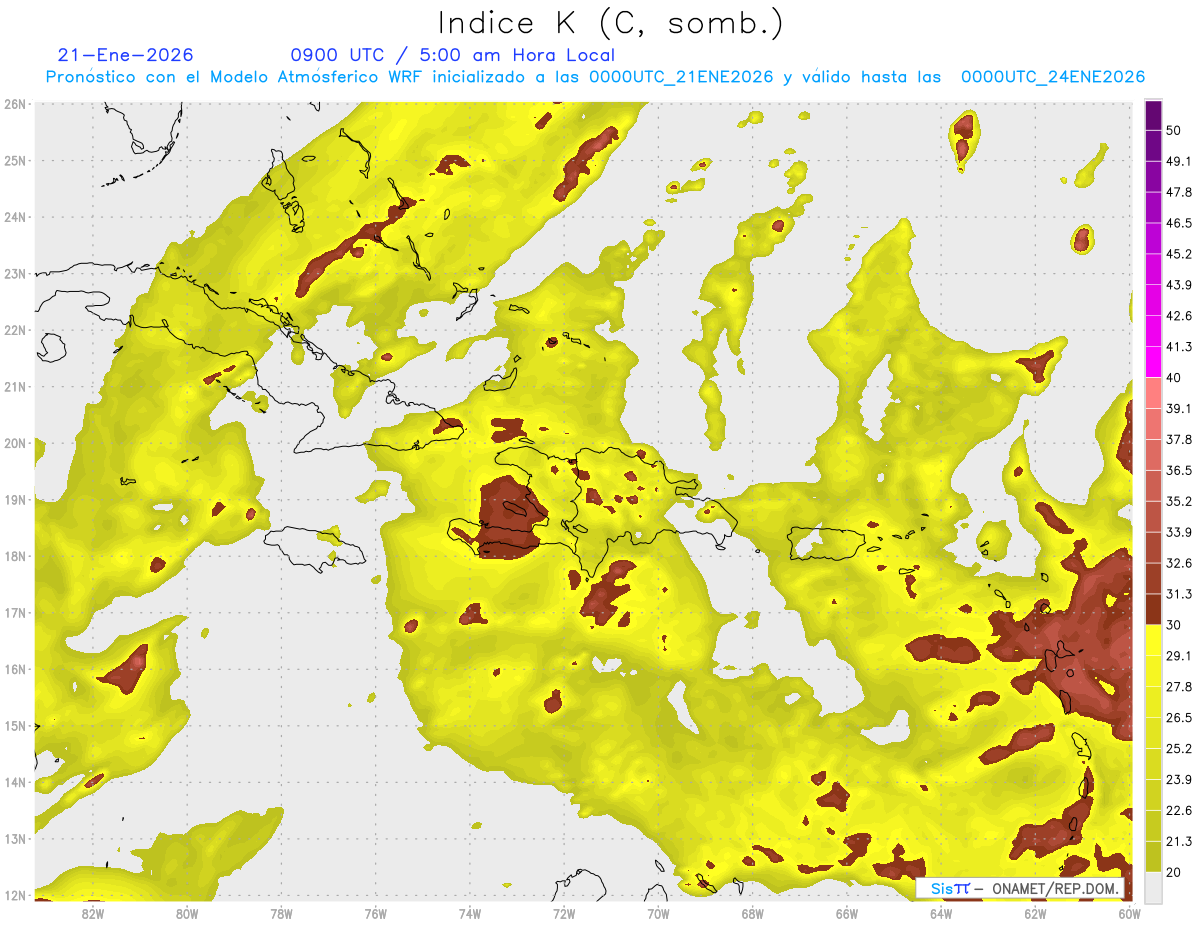Click the colorbar label "27.8"

(1179, 686)
